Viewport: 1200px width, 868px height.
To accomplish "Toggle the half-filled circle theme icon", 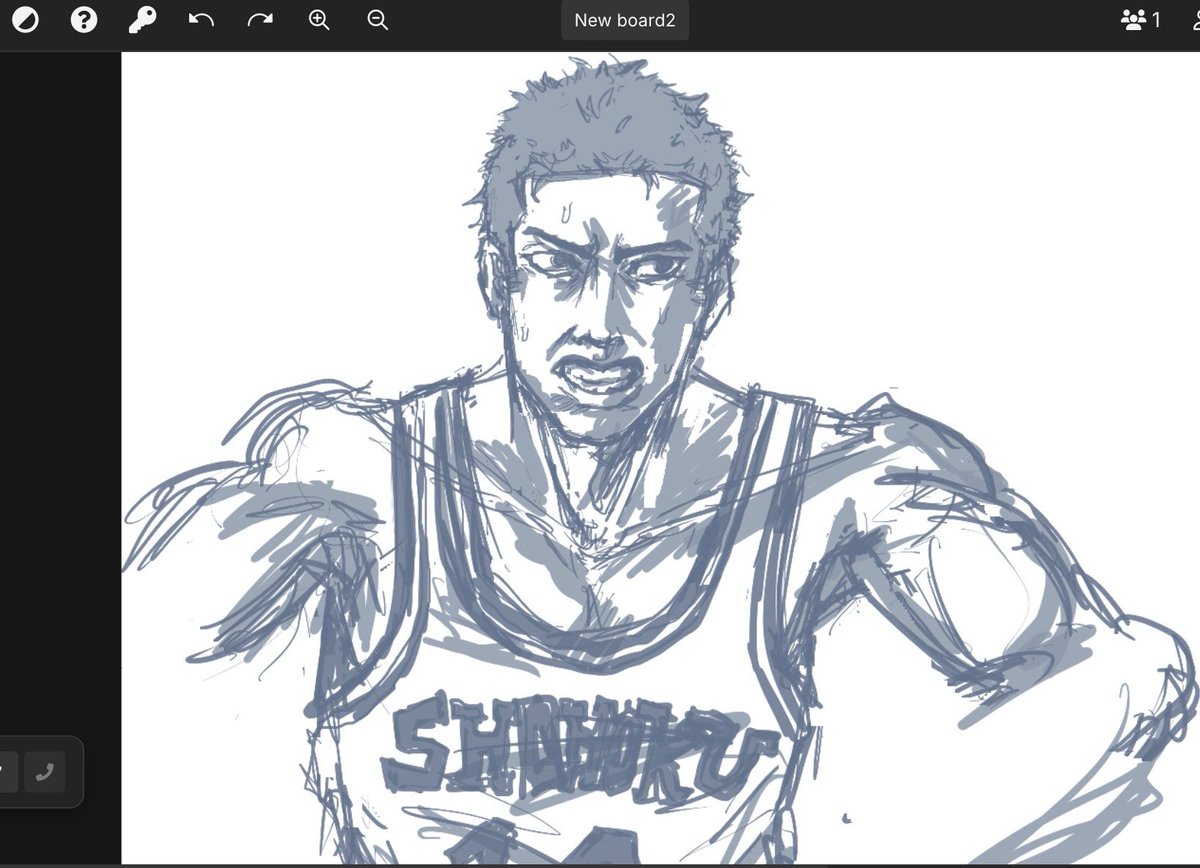I will 25,20.
